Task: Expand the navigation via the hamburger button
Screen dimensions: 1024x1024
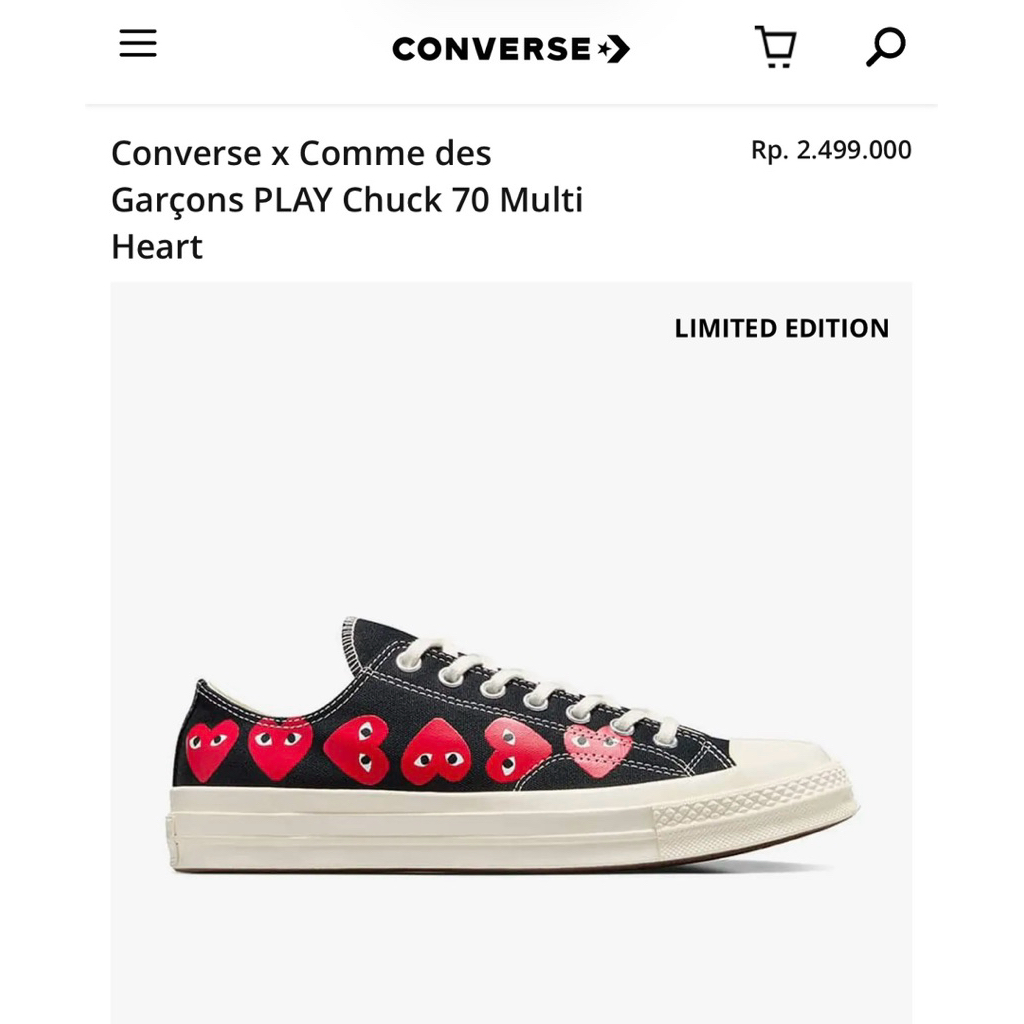Action: pyautogui.click(x=137, y=44)
